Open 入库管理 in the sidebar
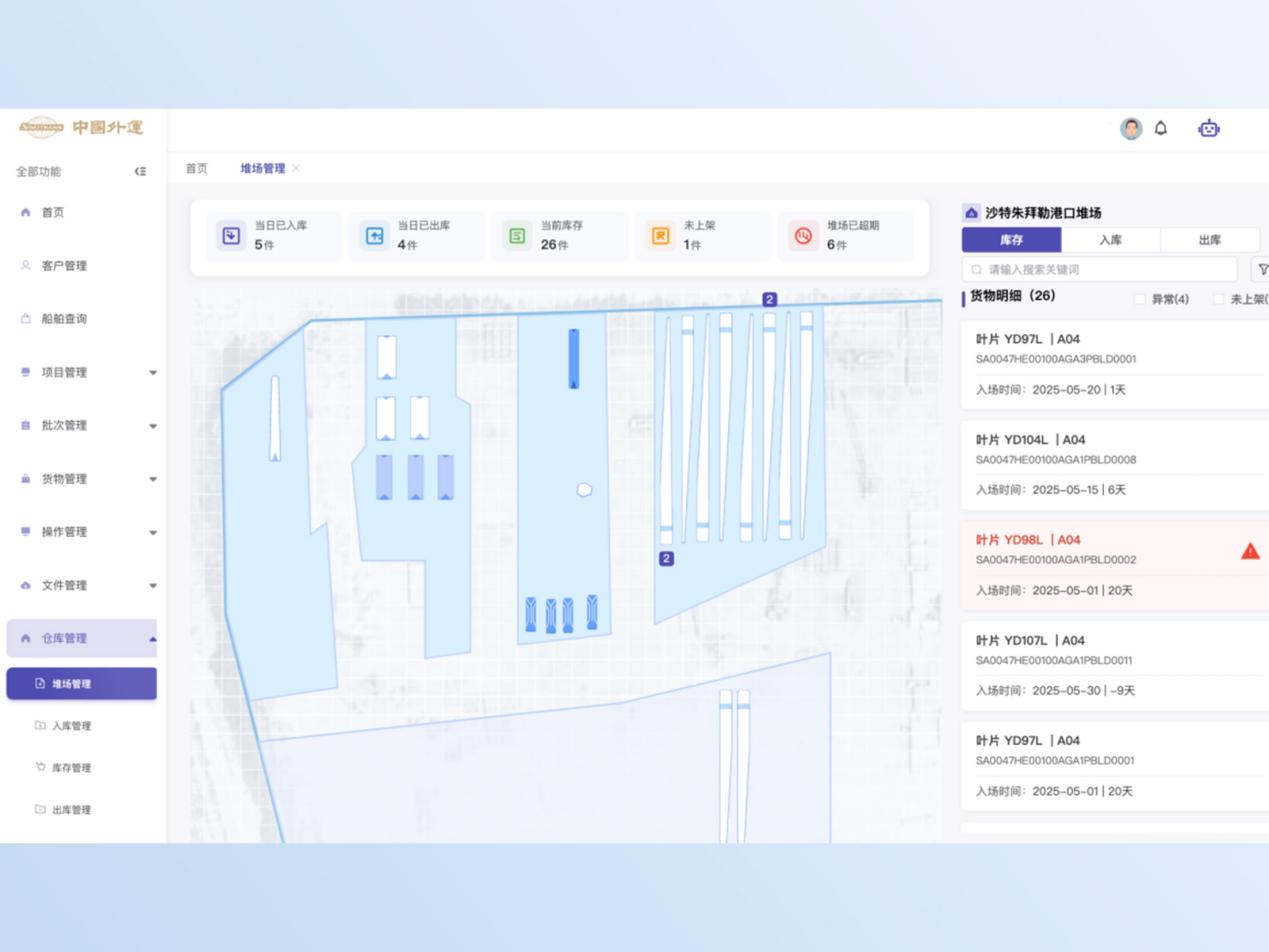 point(71,726)
